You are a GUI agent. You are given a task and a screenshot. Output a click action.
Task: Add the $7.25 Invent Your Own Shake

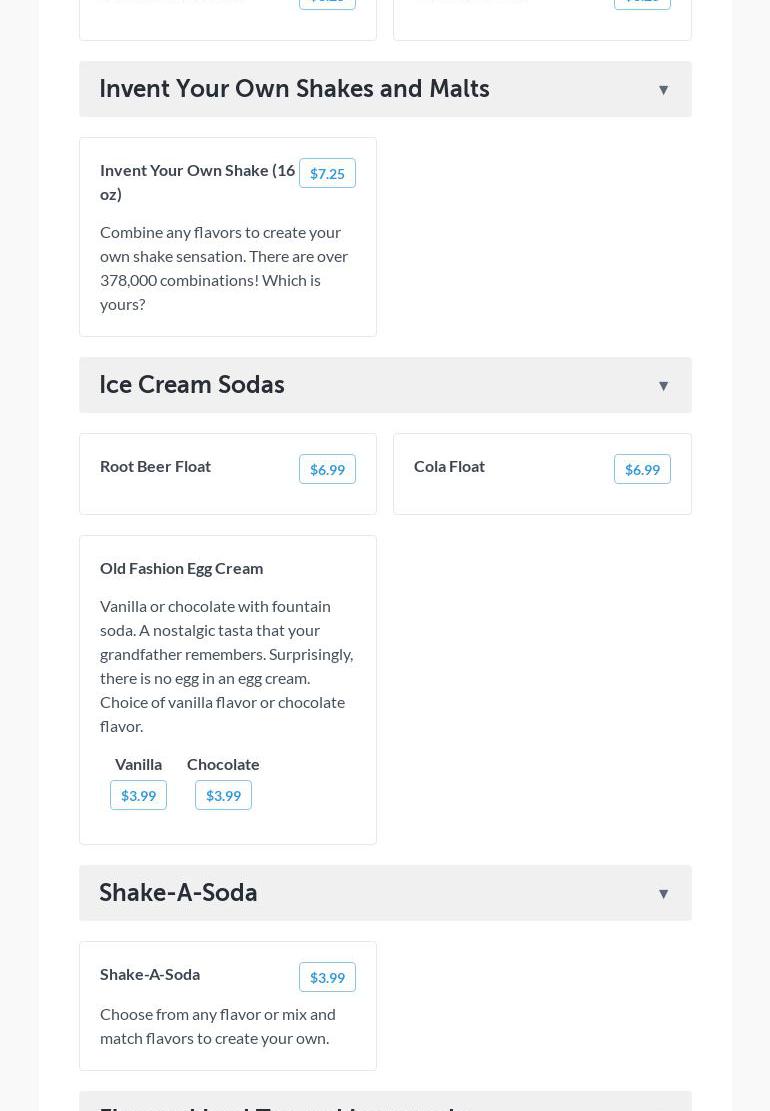[x=327, y=173]
